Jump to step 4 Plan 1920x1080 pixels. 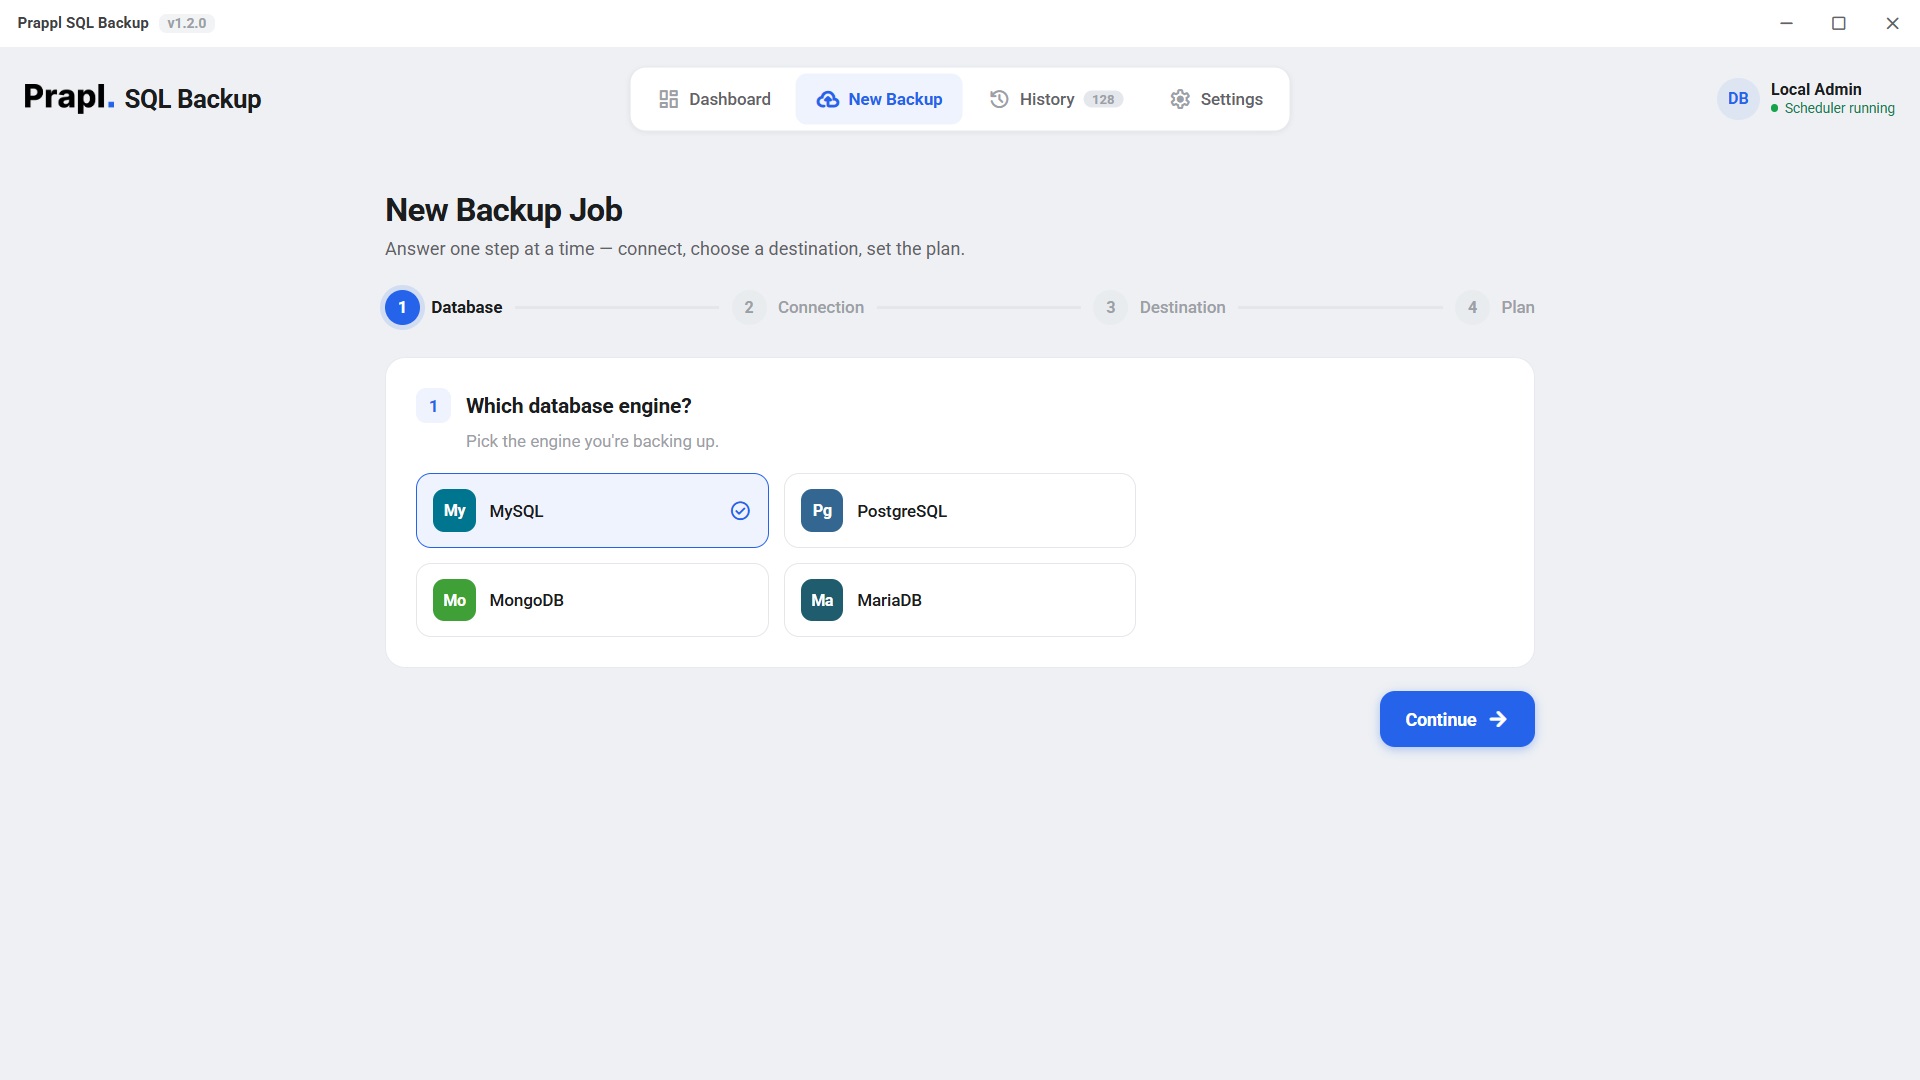pyautogui.click(x=1495, y=307)
